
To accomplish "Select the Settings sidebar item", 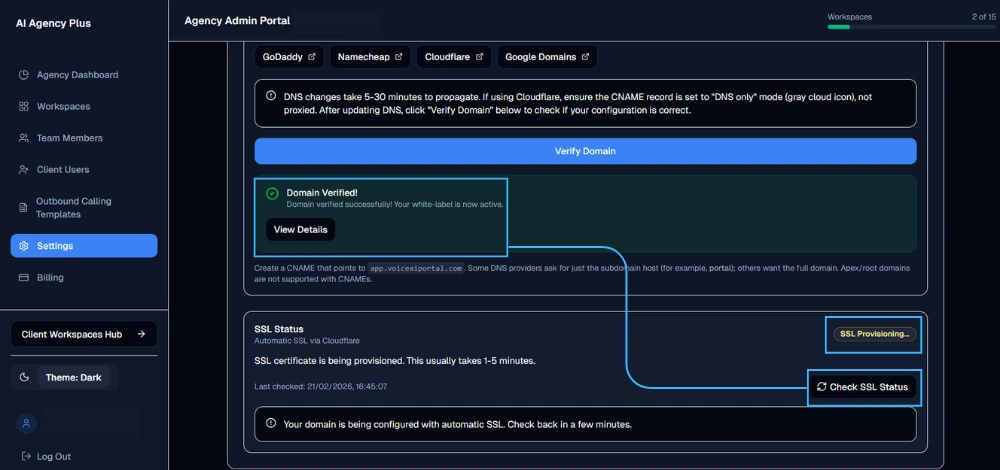I will [84, 246].
